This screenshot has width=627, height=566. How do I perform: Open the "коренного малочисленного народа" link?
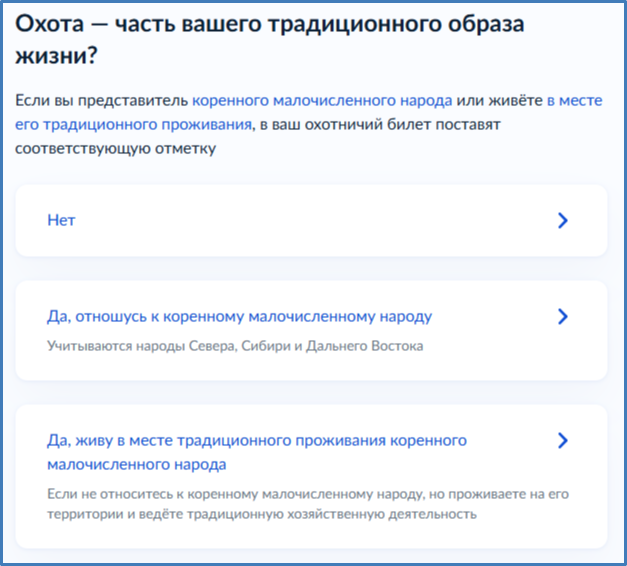point(322,101)
